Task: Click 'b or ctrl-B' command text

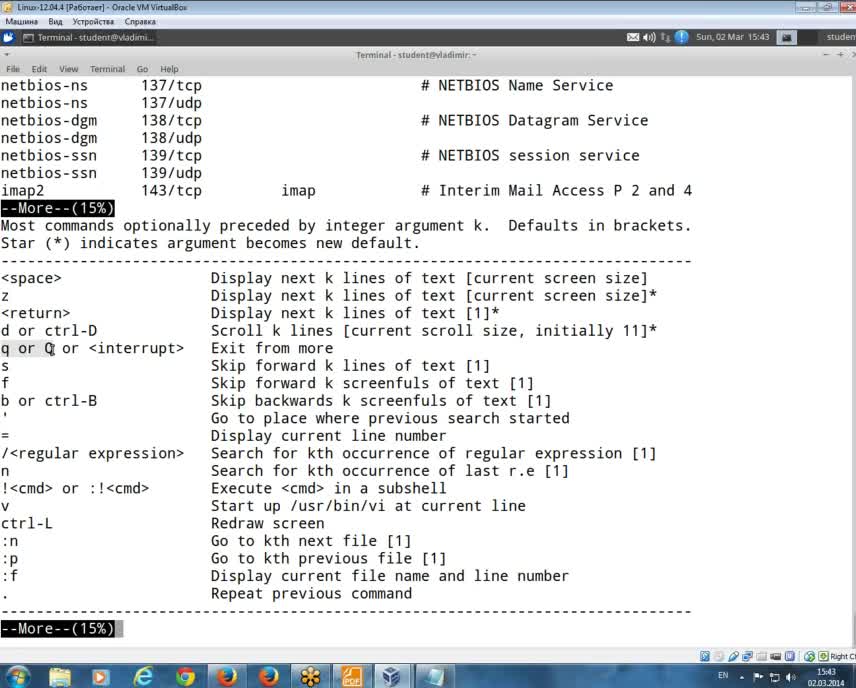Action: tap(49, 401)
